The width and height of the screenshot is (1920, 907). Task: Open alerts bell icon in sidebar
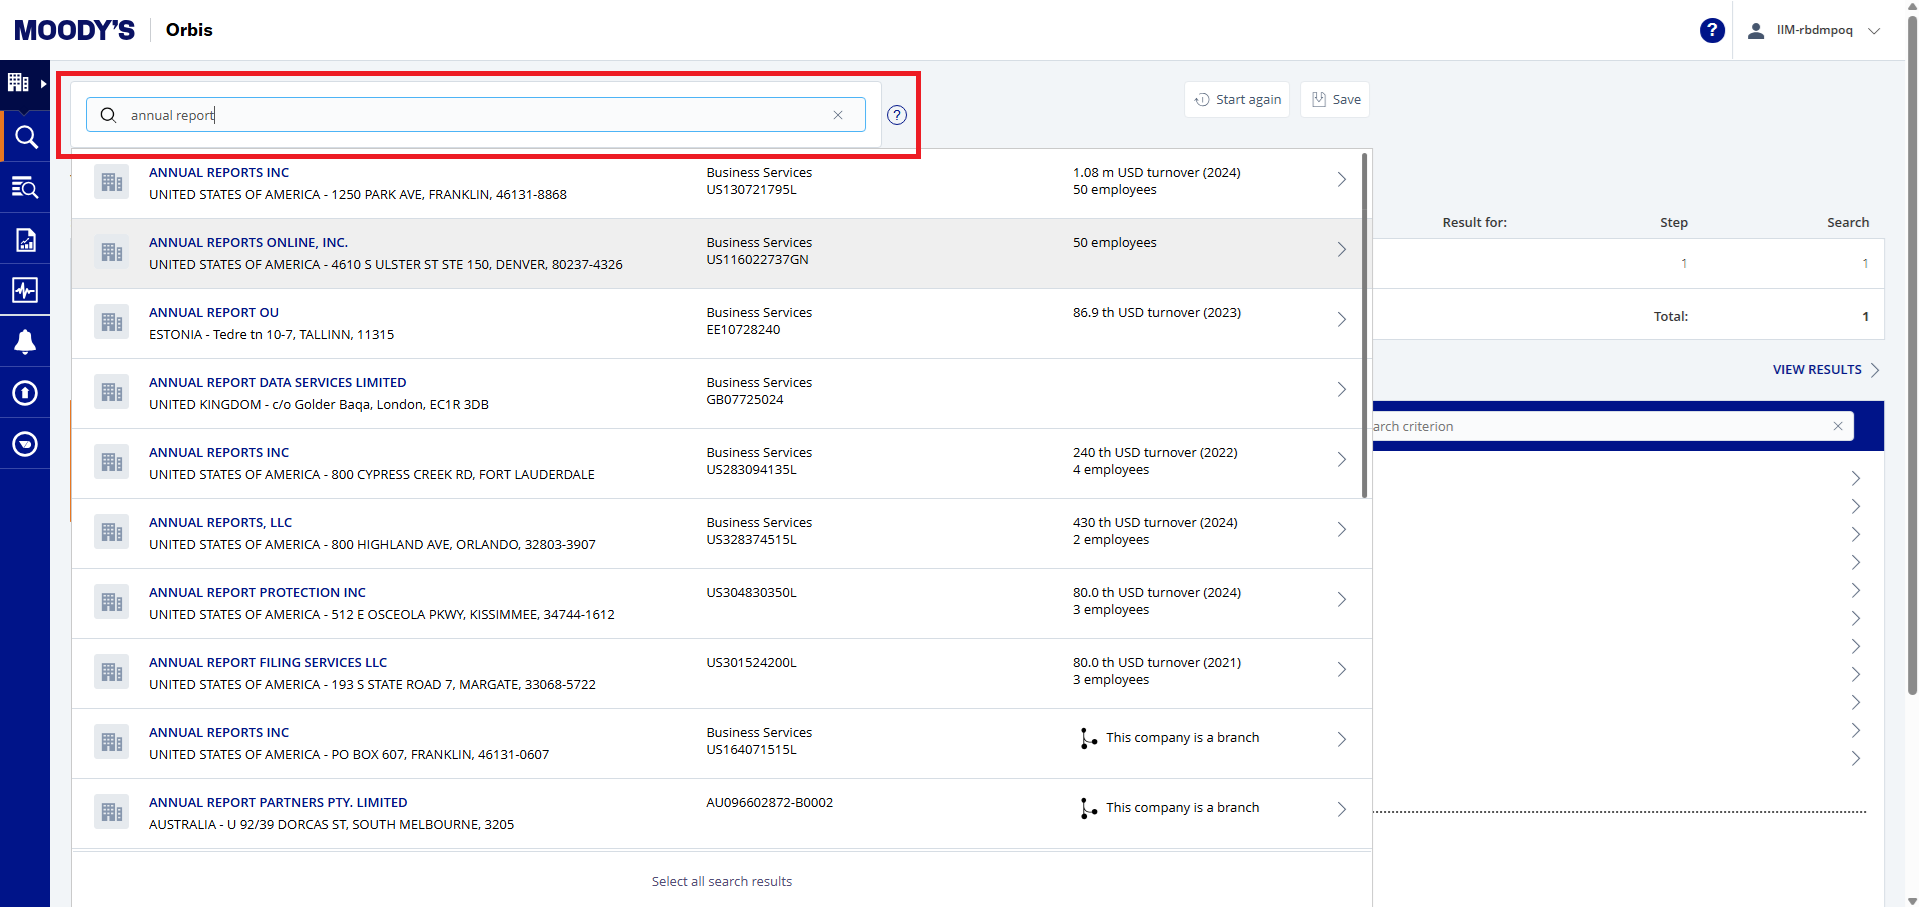click(x=25, y=342)
